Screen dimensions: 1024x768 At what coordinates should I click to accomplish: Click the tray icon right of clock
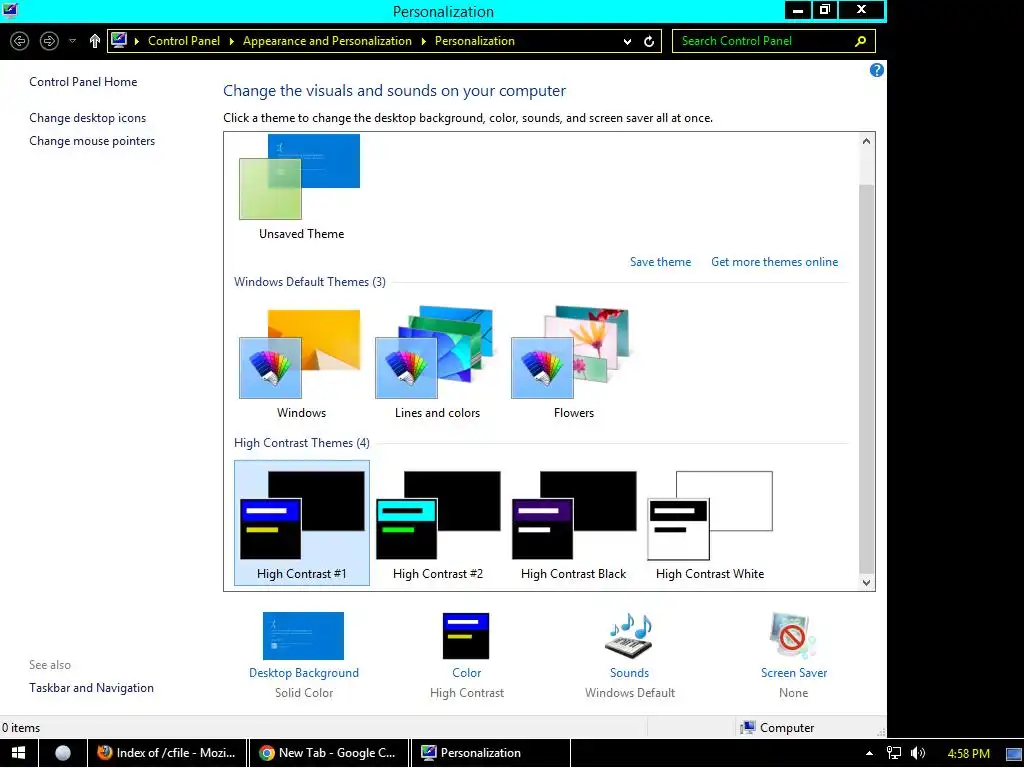[x=1014, y=754]
